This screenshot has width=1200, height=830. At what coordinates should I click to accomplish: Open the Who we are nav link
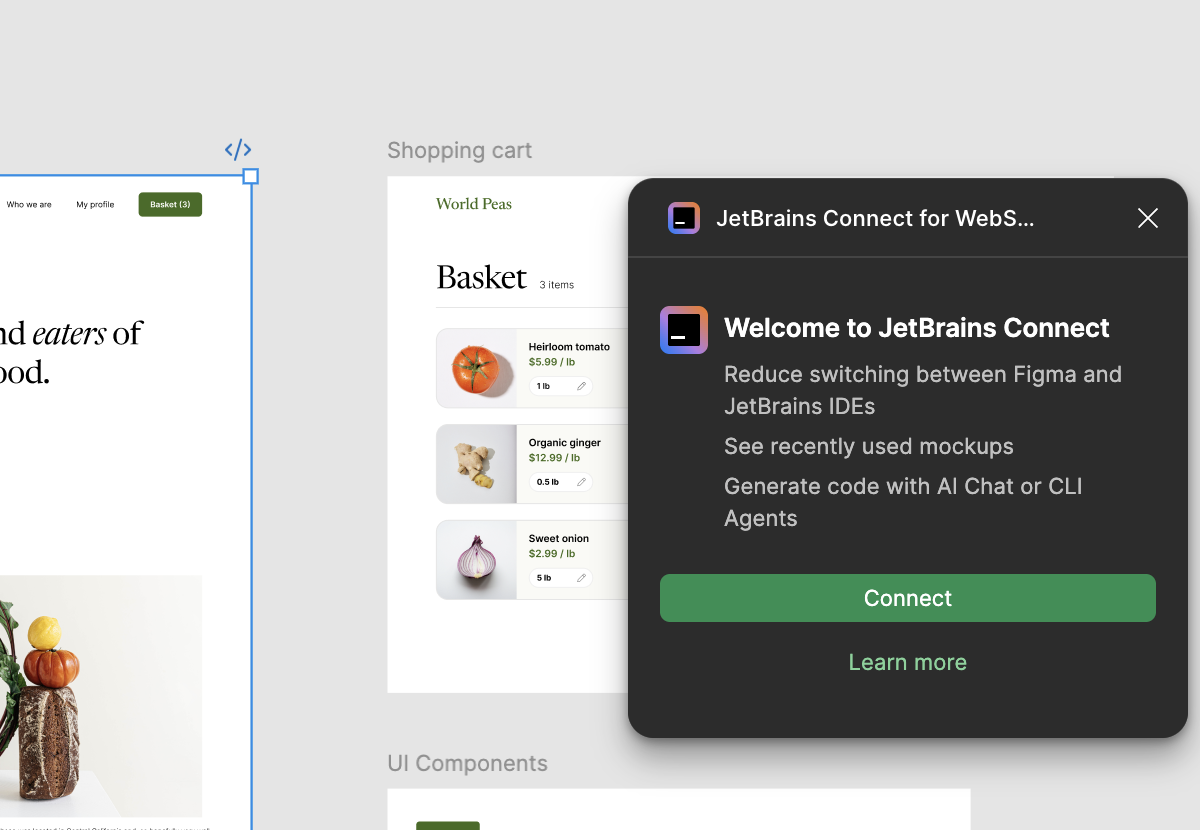(29, 204)
